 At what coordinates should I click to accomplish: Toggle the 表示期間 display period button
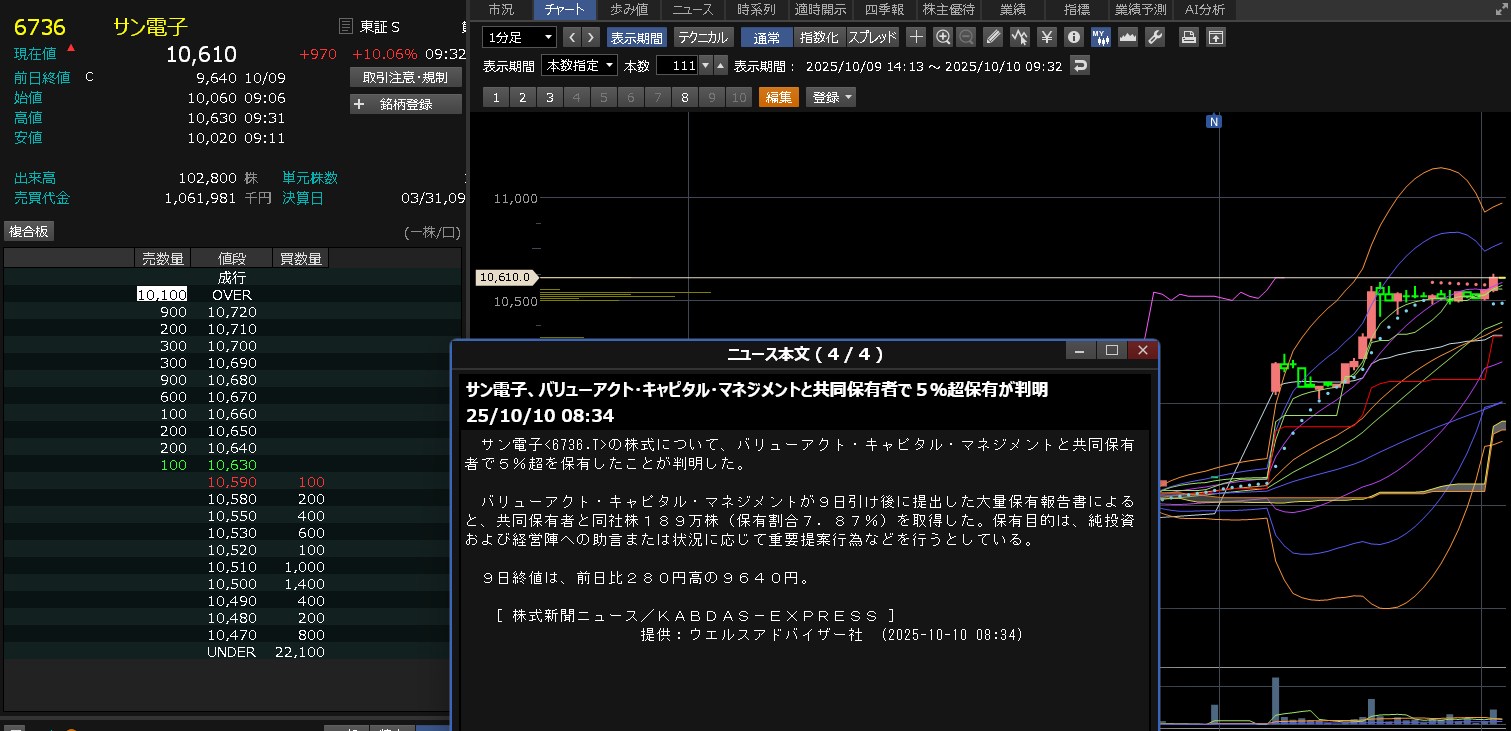point(636,38)
